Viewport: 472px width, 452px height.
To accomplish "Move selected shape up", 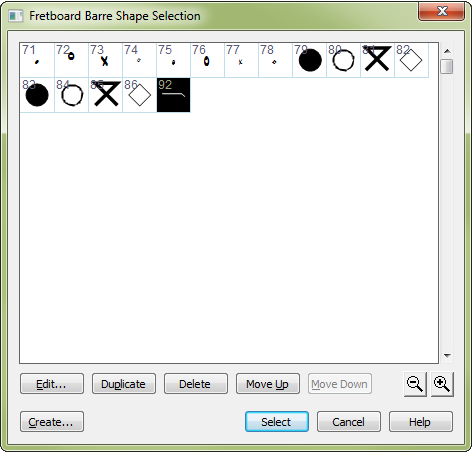I will pos(268,384).
